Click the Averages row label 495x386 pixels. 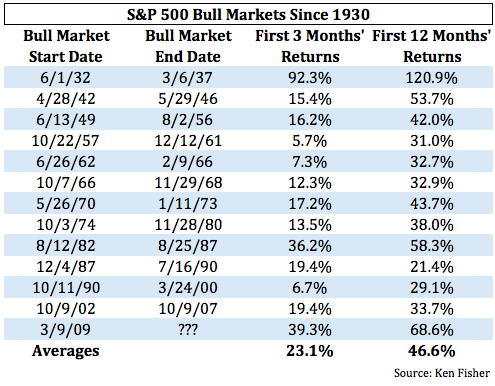pos(66,351)
